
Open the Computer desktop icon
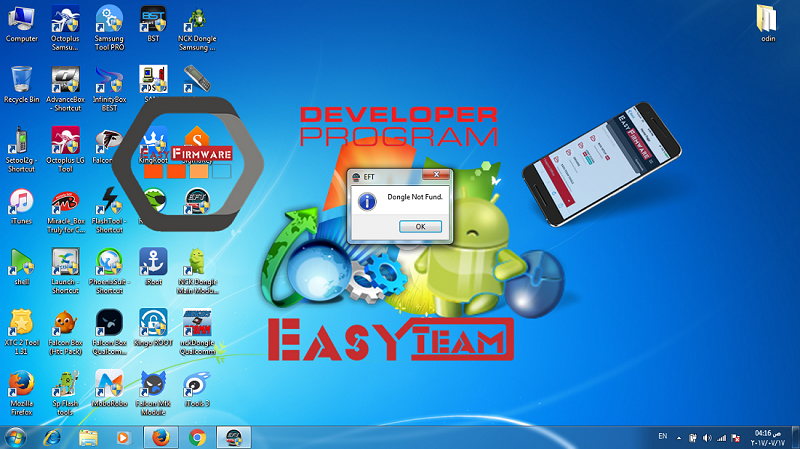pyautogui.click(x=21, y=24)
